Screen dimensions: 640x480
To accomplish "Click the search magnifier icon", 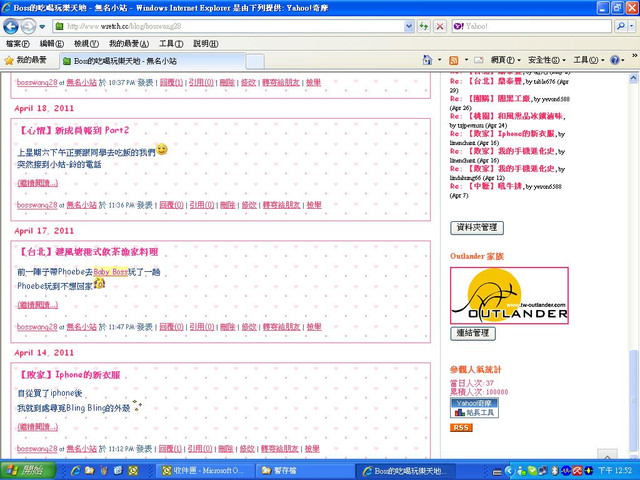I will (x=620, y=27).
